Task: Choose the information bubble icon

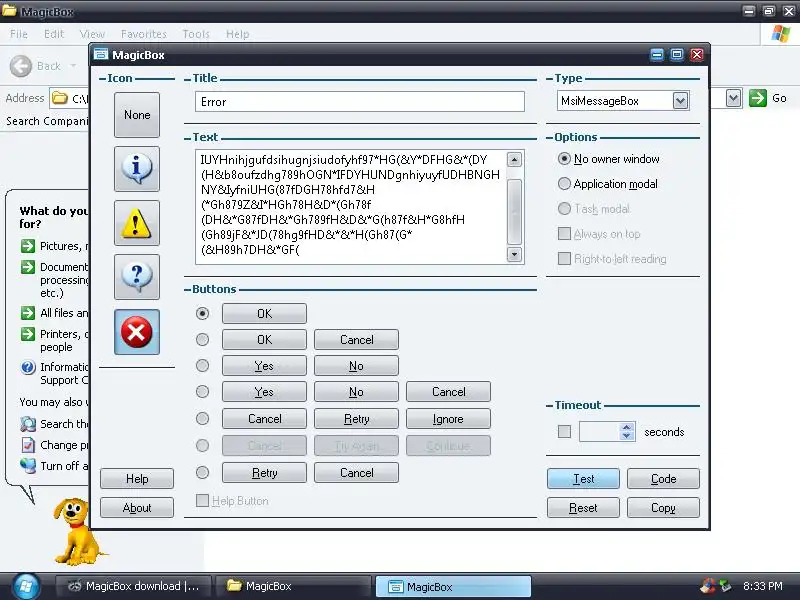Action: click(x=137, y=169)
